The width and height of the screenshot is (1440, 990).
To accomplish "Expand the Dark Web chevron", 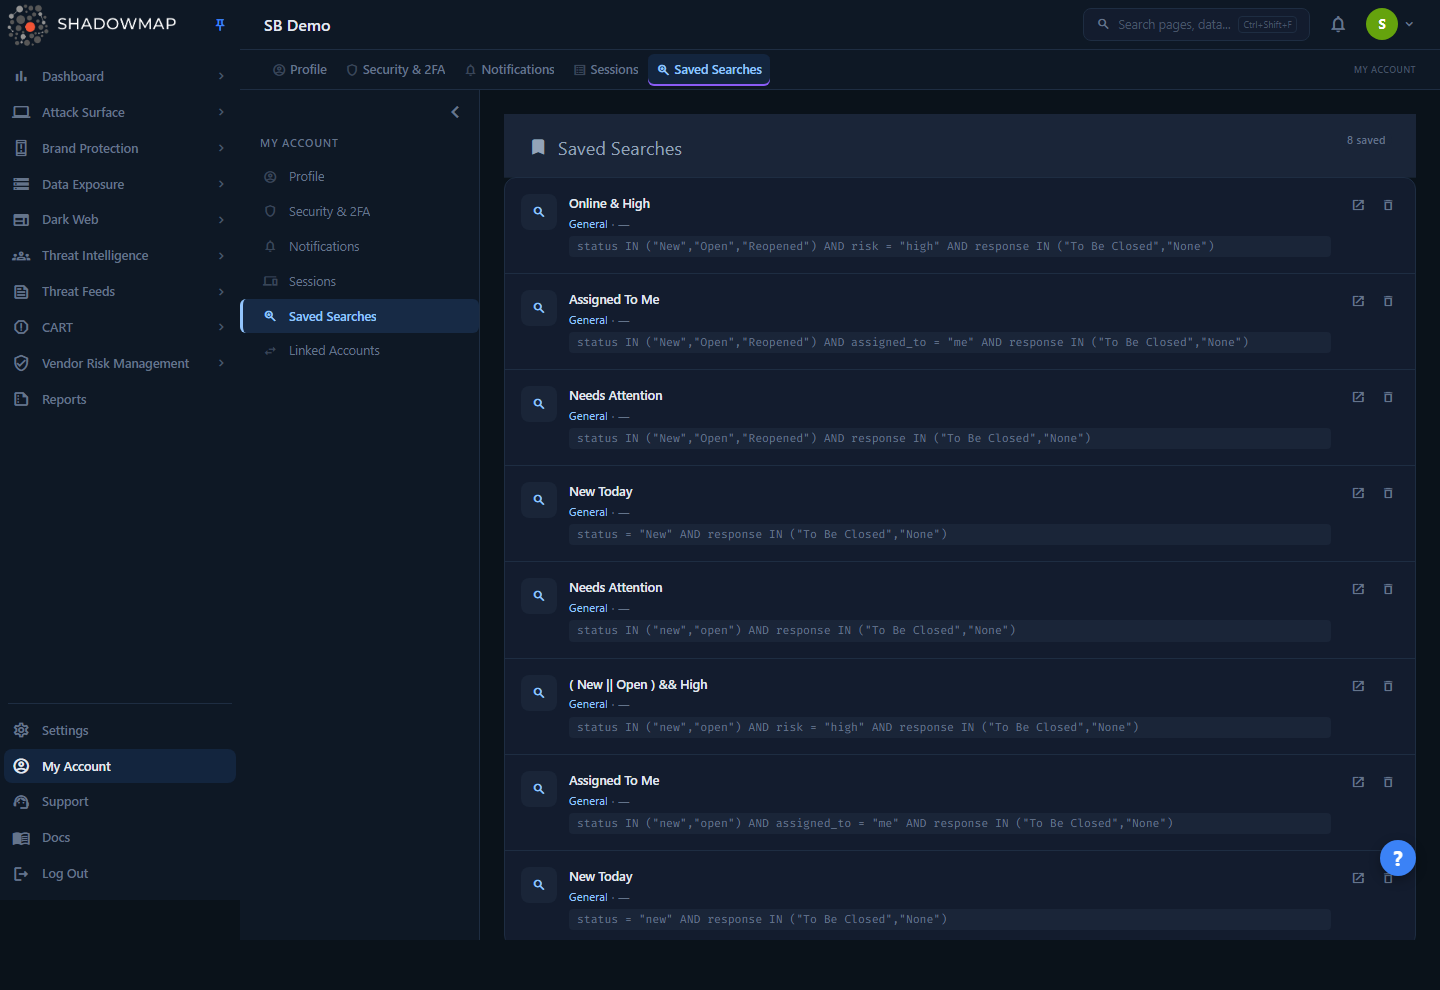I will click(x=221, y=220).
